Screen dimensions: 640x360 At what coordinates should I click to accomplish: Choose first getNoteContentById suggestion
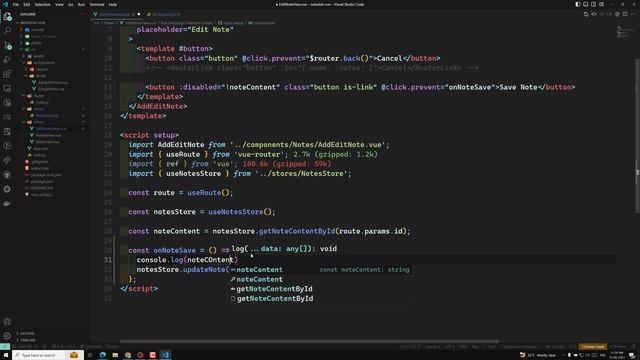click(320, 289)
